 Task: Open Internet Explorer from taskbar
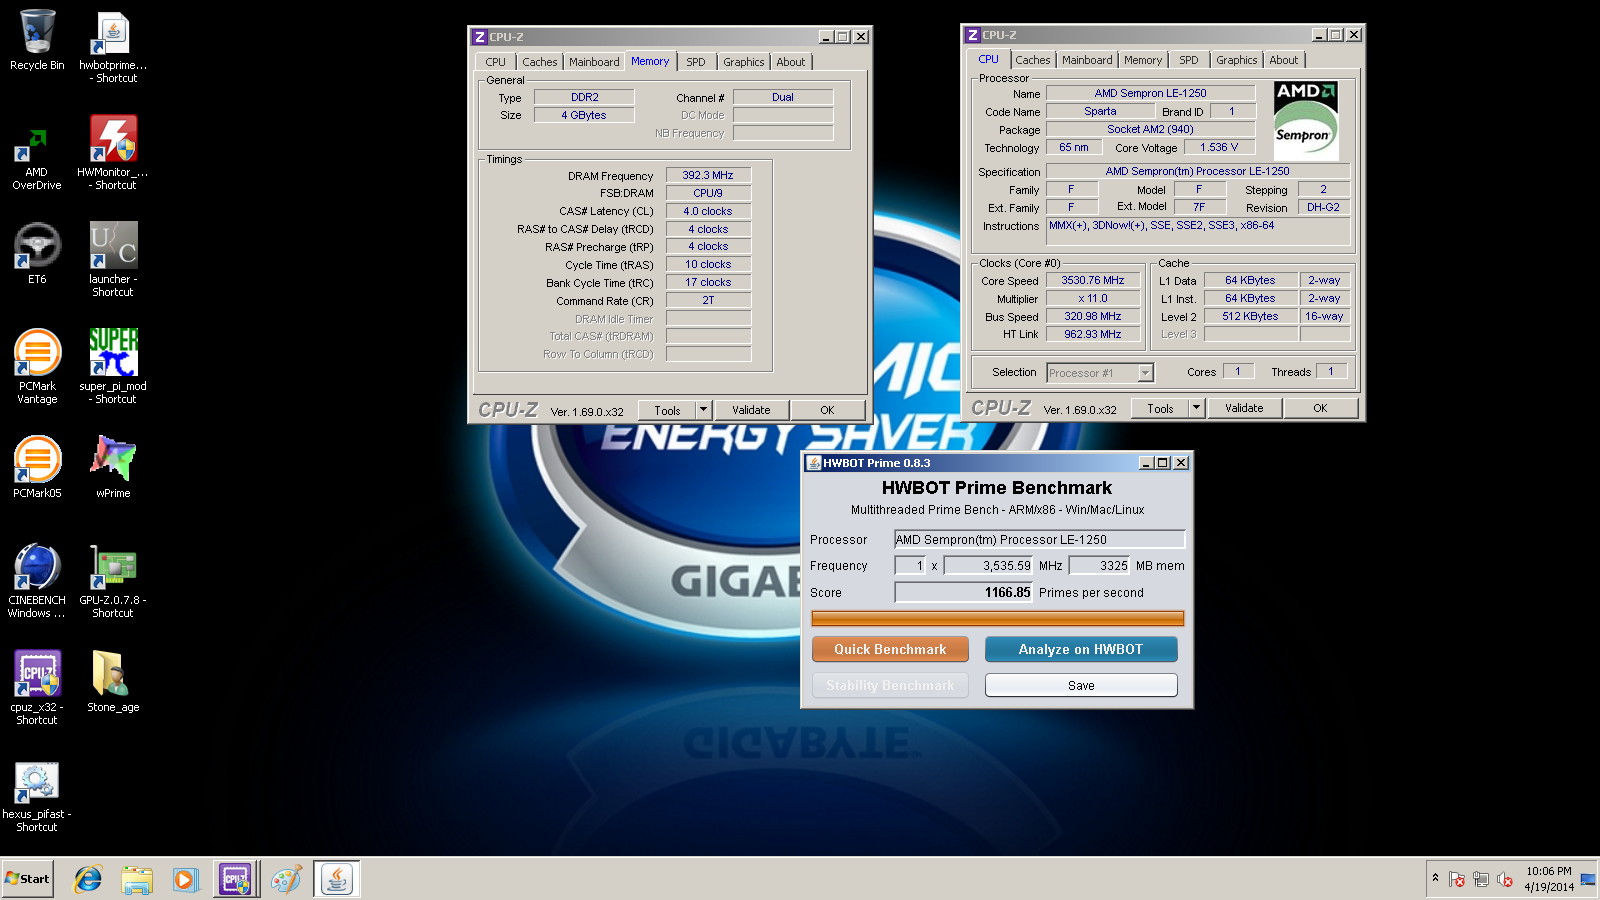(88, 879)
